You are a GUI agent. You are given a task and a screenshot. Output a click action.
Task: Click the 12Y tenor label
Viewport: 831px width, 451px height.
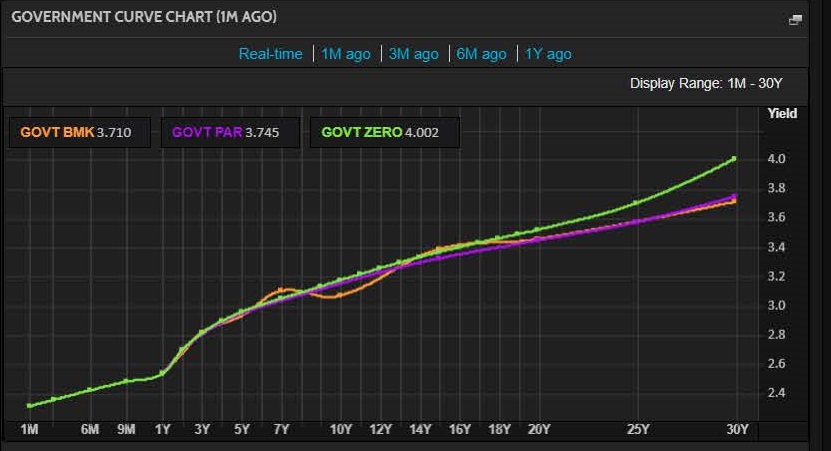click(x=381, y=429)
